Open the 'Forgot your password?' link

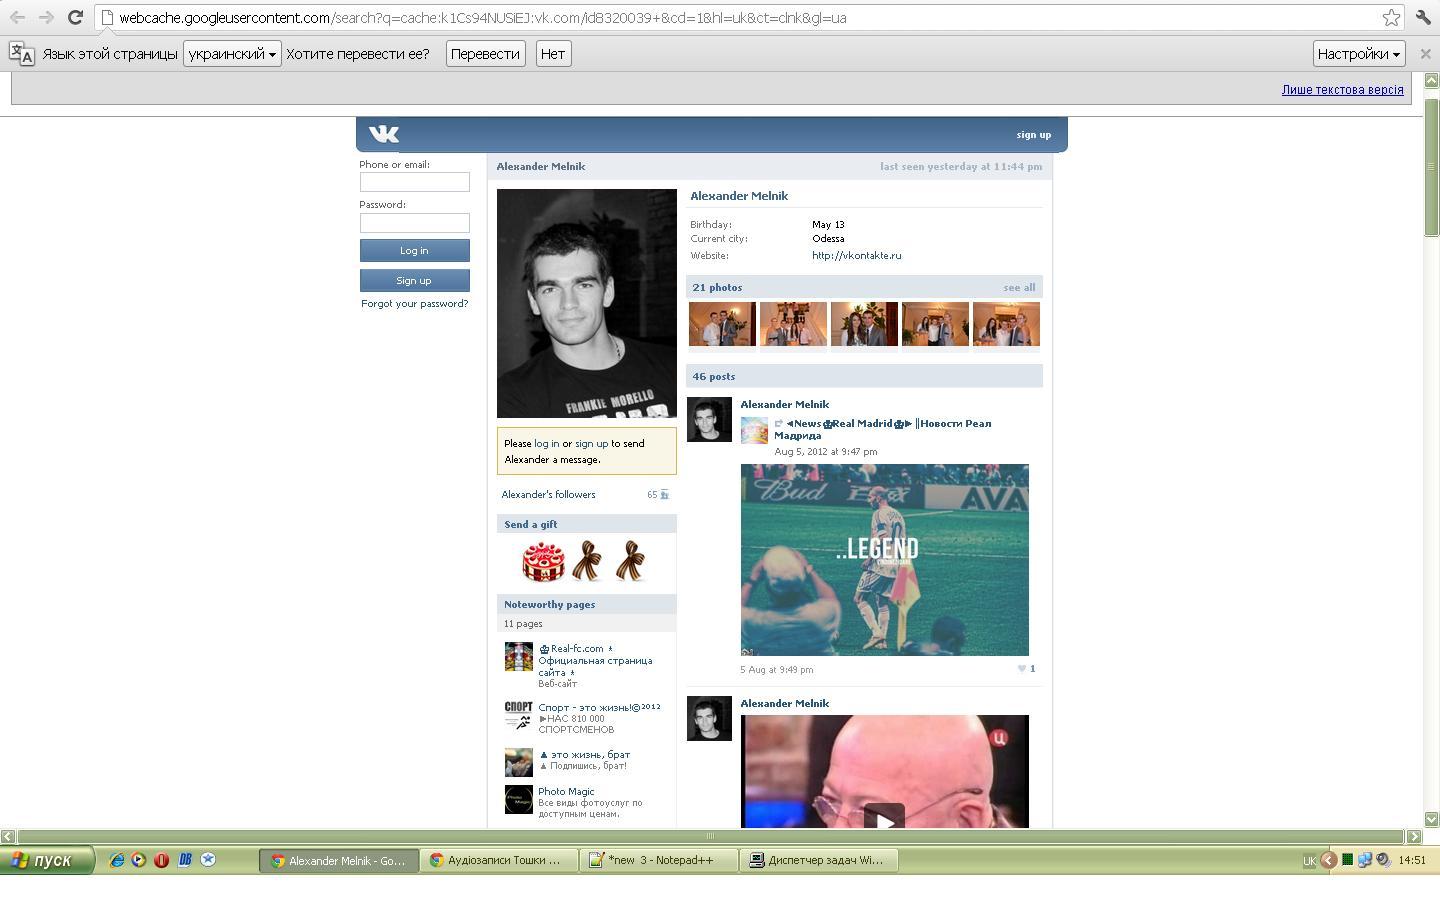coord(414,304)
